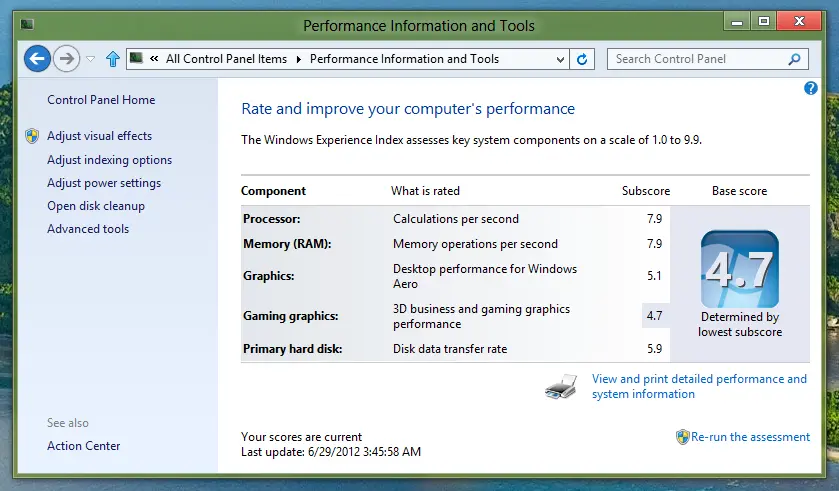The height and width of the screenshot is (491, 839).
Task: Select the Processor row label
Action: click(x=271, y=219)
